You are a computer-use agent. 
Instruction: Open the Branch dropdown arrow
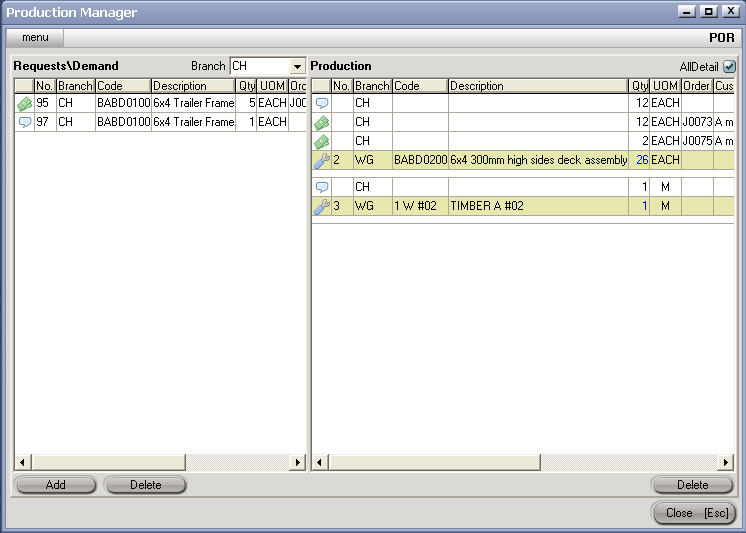coord(297,66)
